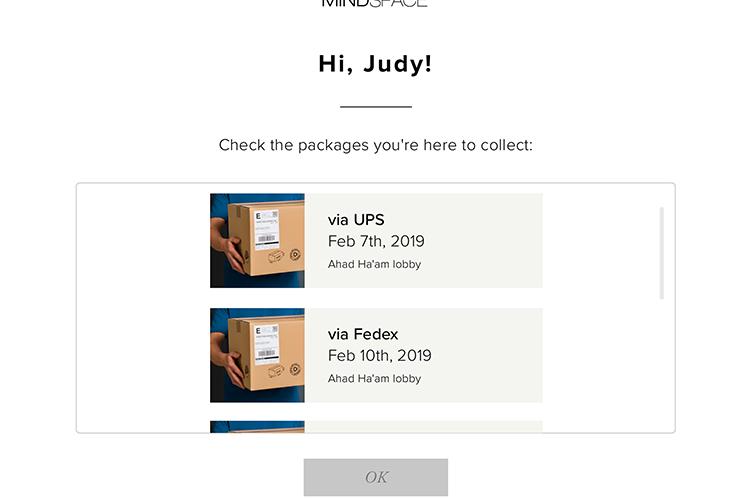Click the Hi, Judy! heading

click(375, 64)
